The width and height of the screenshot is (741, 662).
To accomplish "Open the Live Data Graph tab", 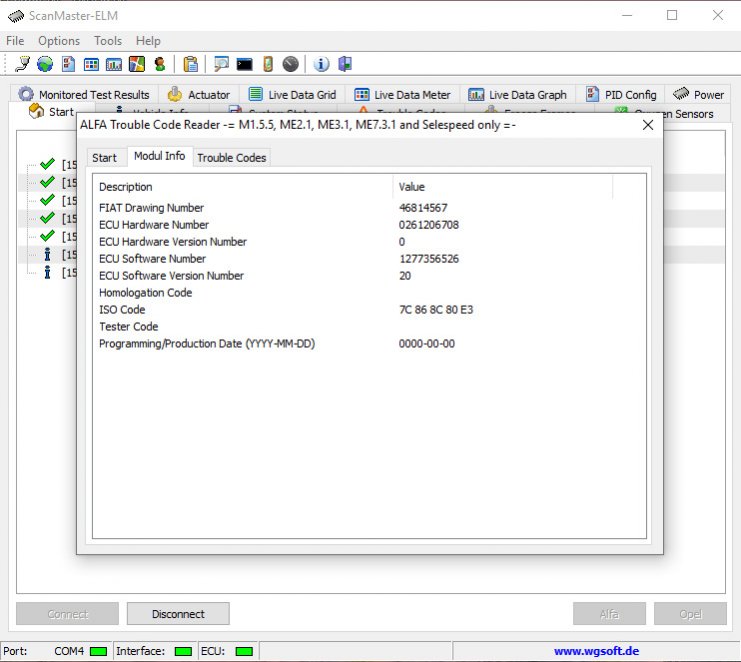I will [x=517, y=95].
